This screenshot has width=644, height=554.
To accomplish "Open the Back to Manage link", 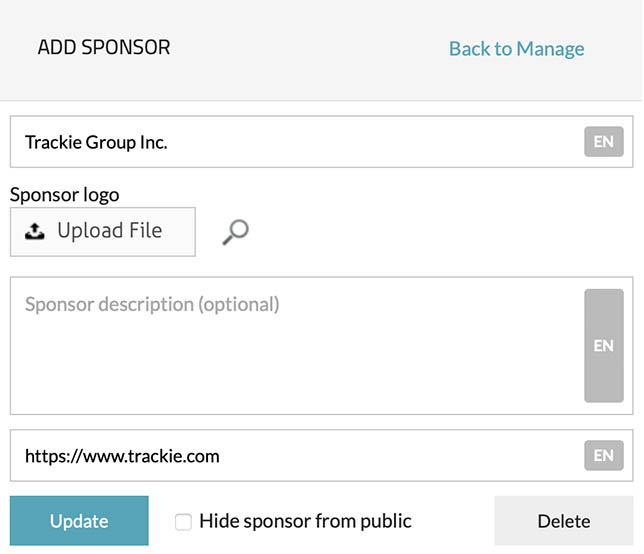I will click(x=516, y=49).
